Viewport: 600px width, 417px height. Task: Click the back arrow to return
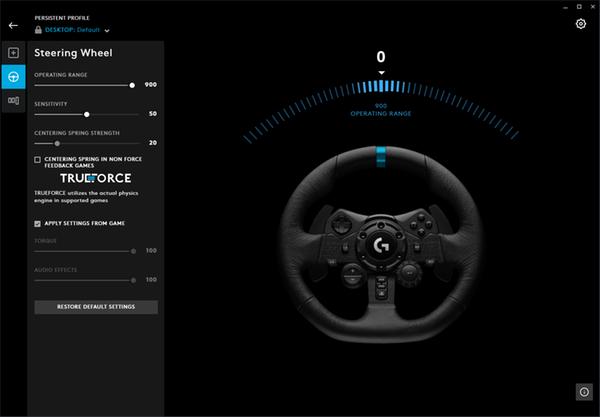tap(13, 25)
